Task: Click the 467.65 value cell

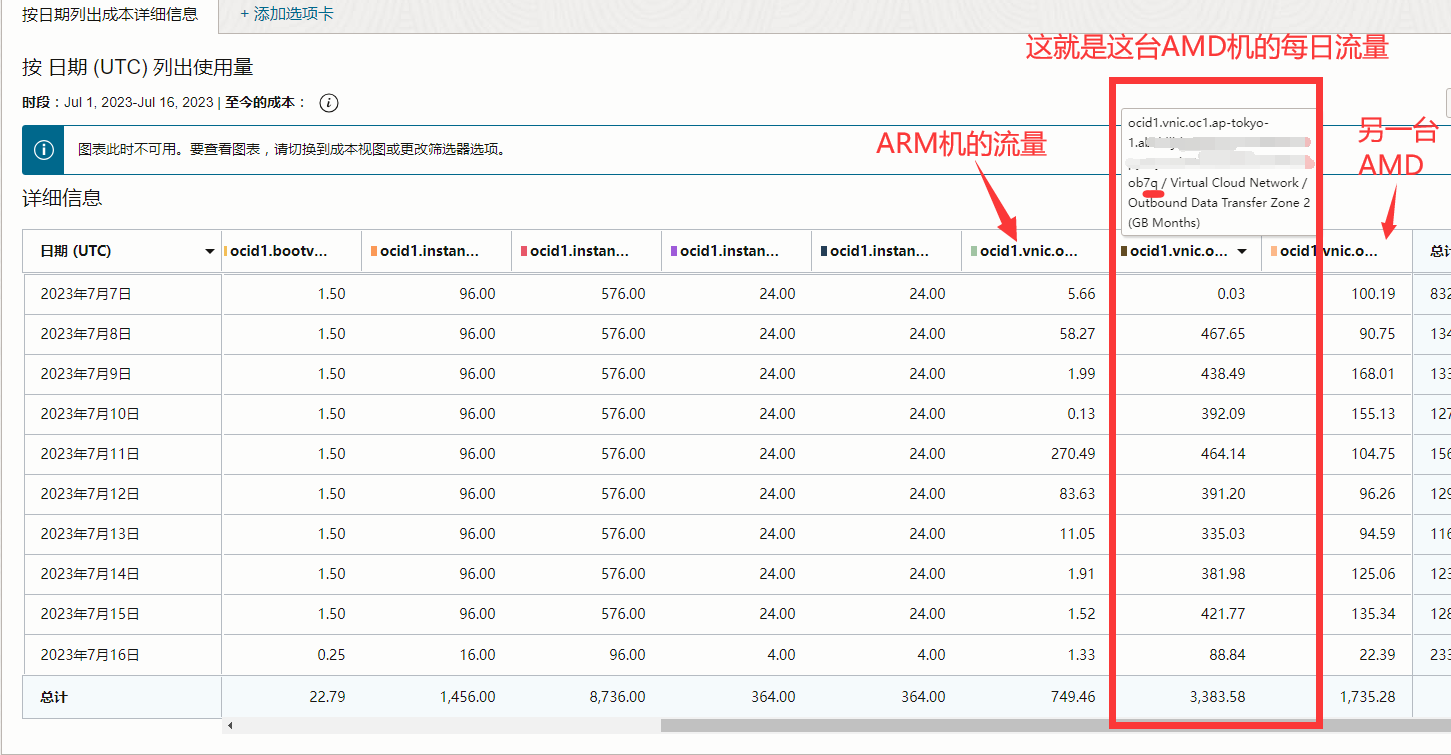Action: coord(1223,334)
